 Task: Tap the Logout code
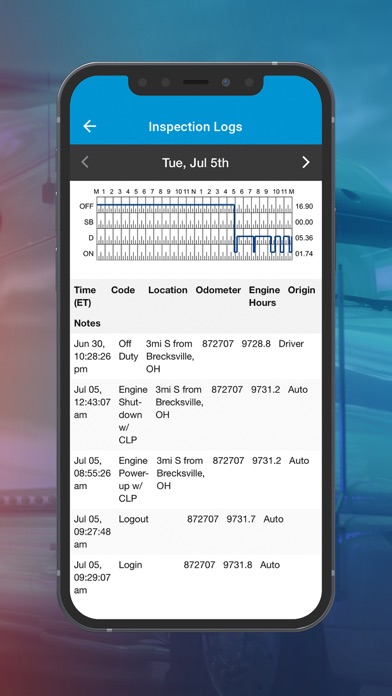click(x=133, y=519)
